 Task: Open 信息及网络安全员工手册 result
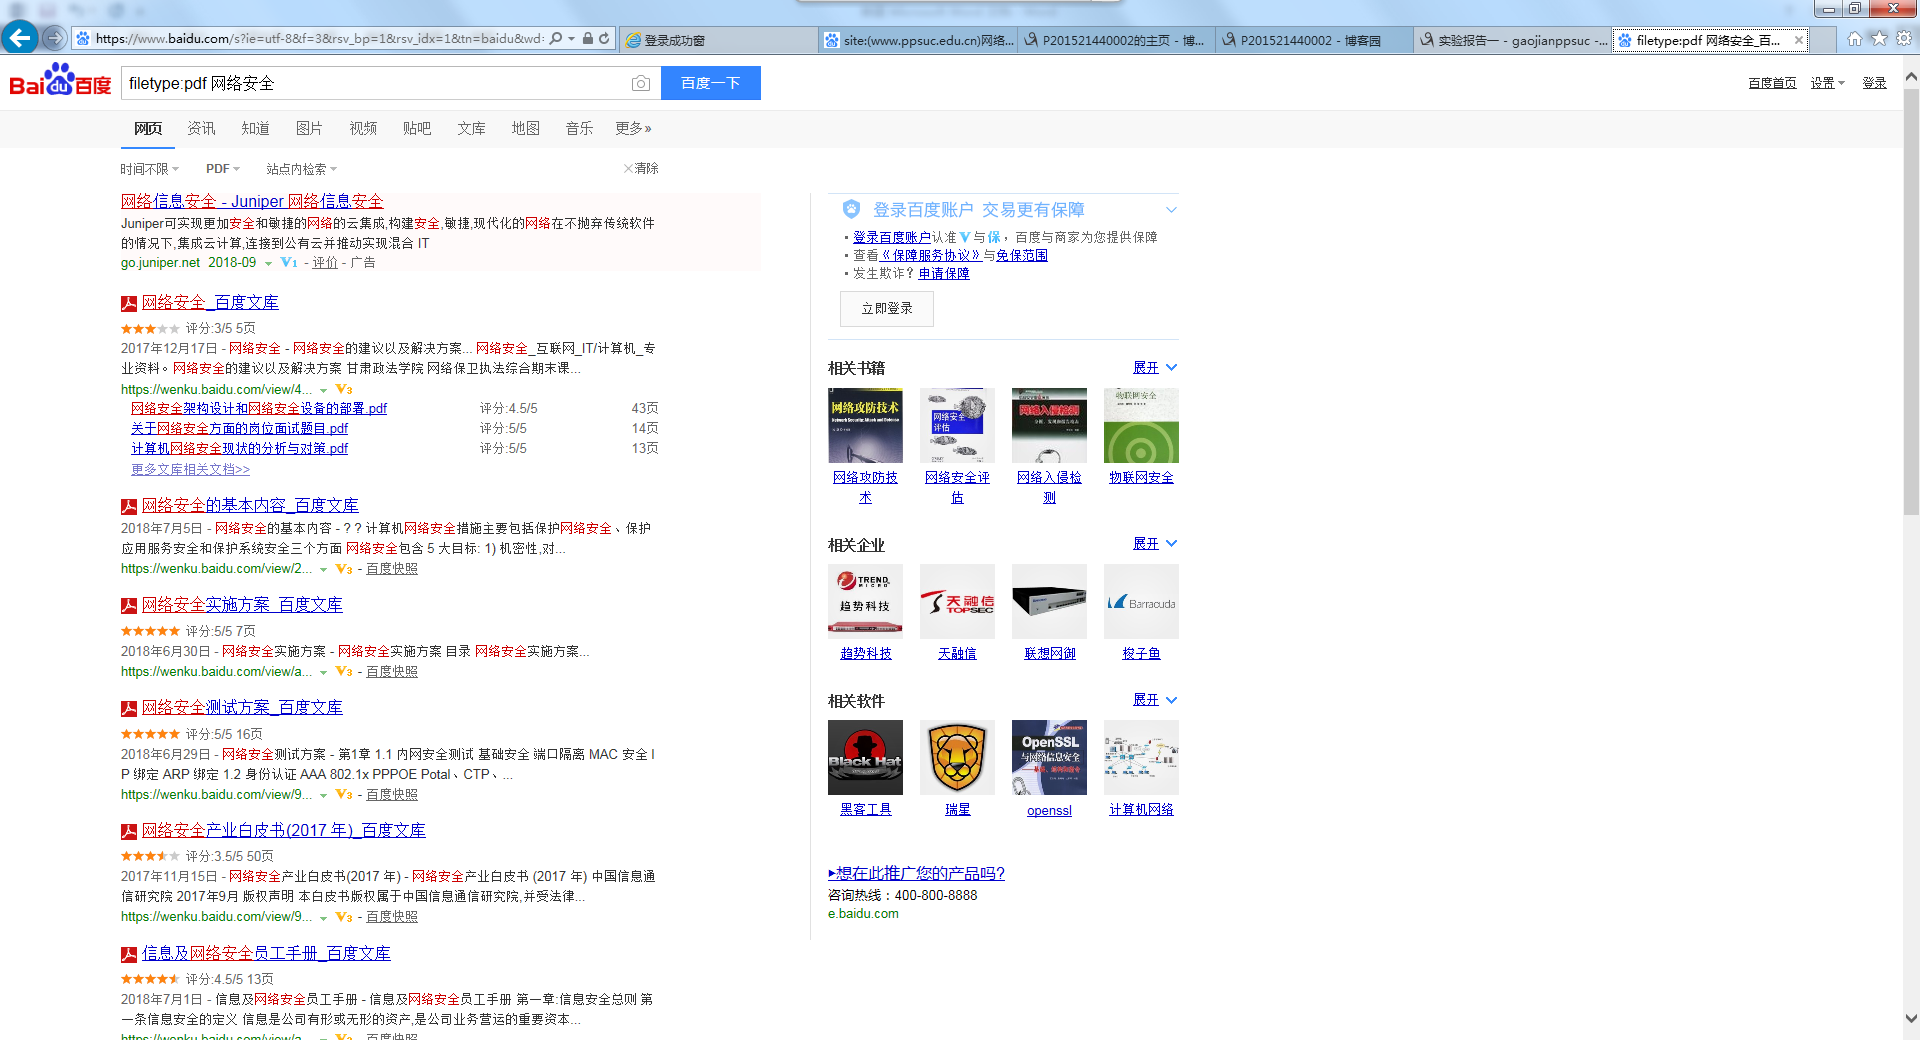[x=266, y=954]
